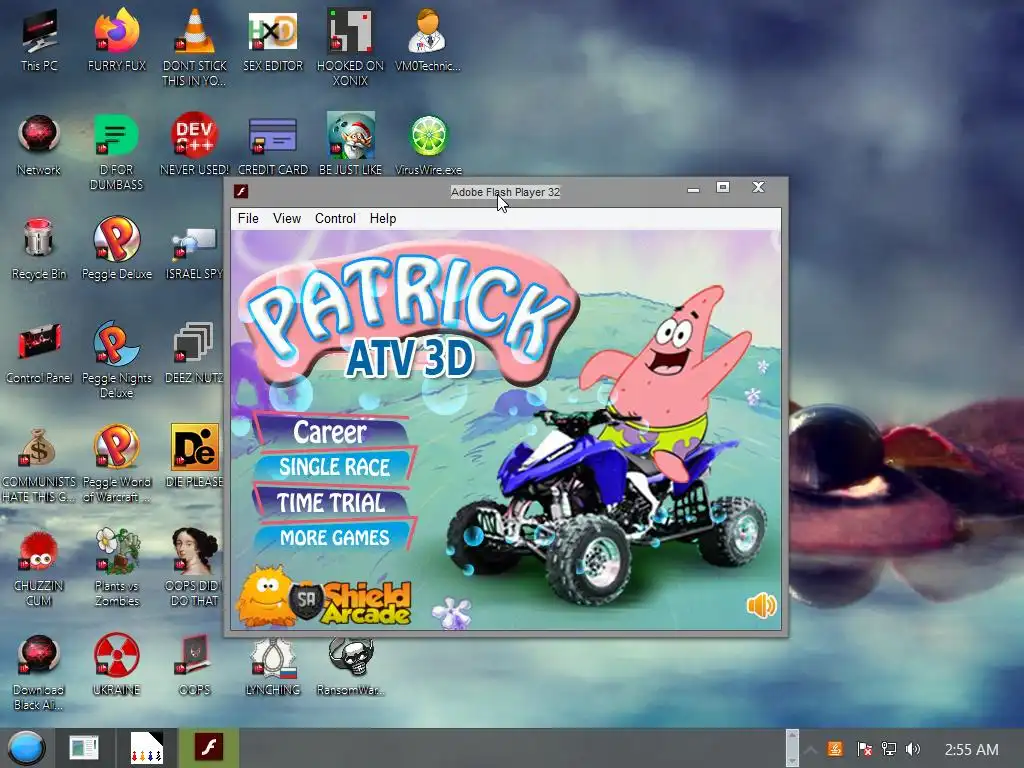
Task: Select the Download Black Ai desktop icon
Action: tap(39, 671)
